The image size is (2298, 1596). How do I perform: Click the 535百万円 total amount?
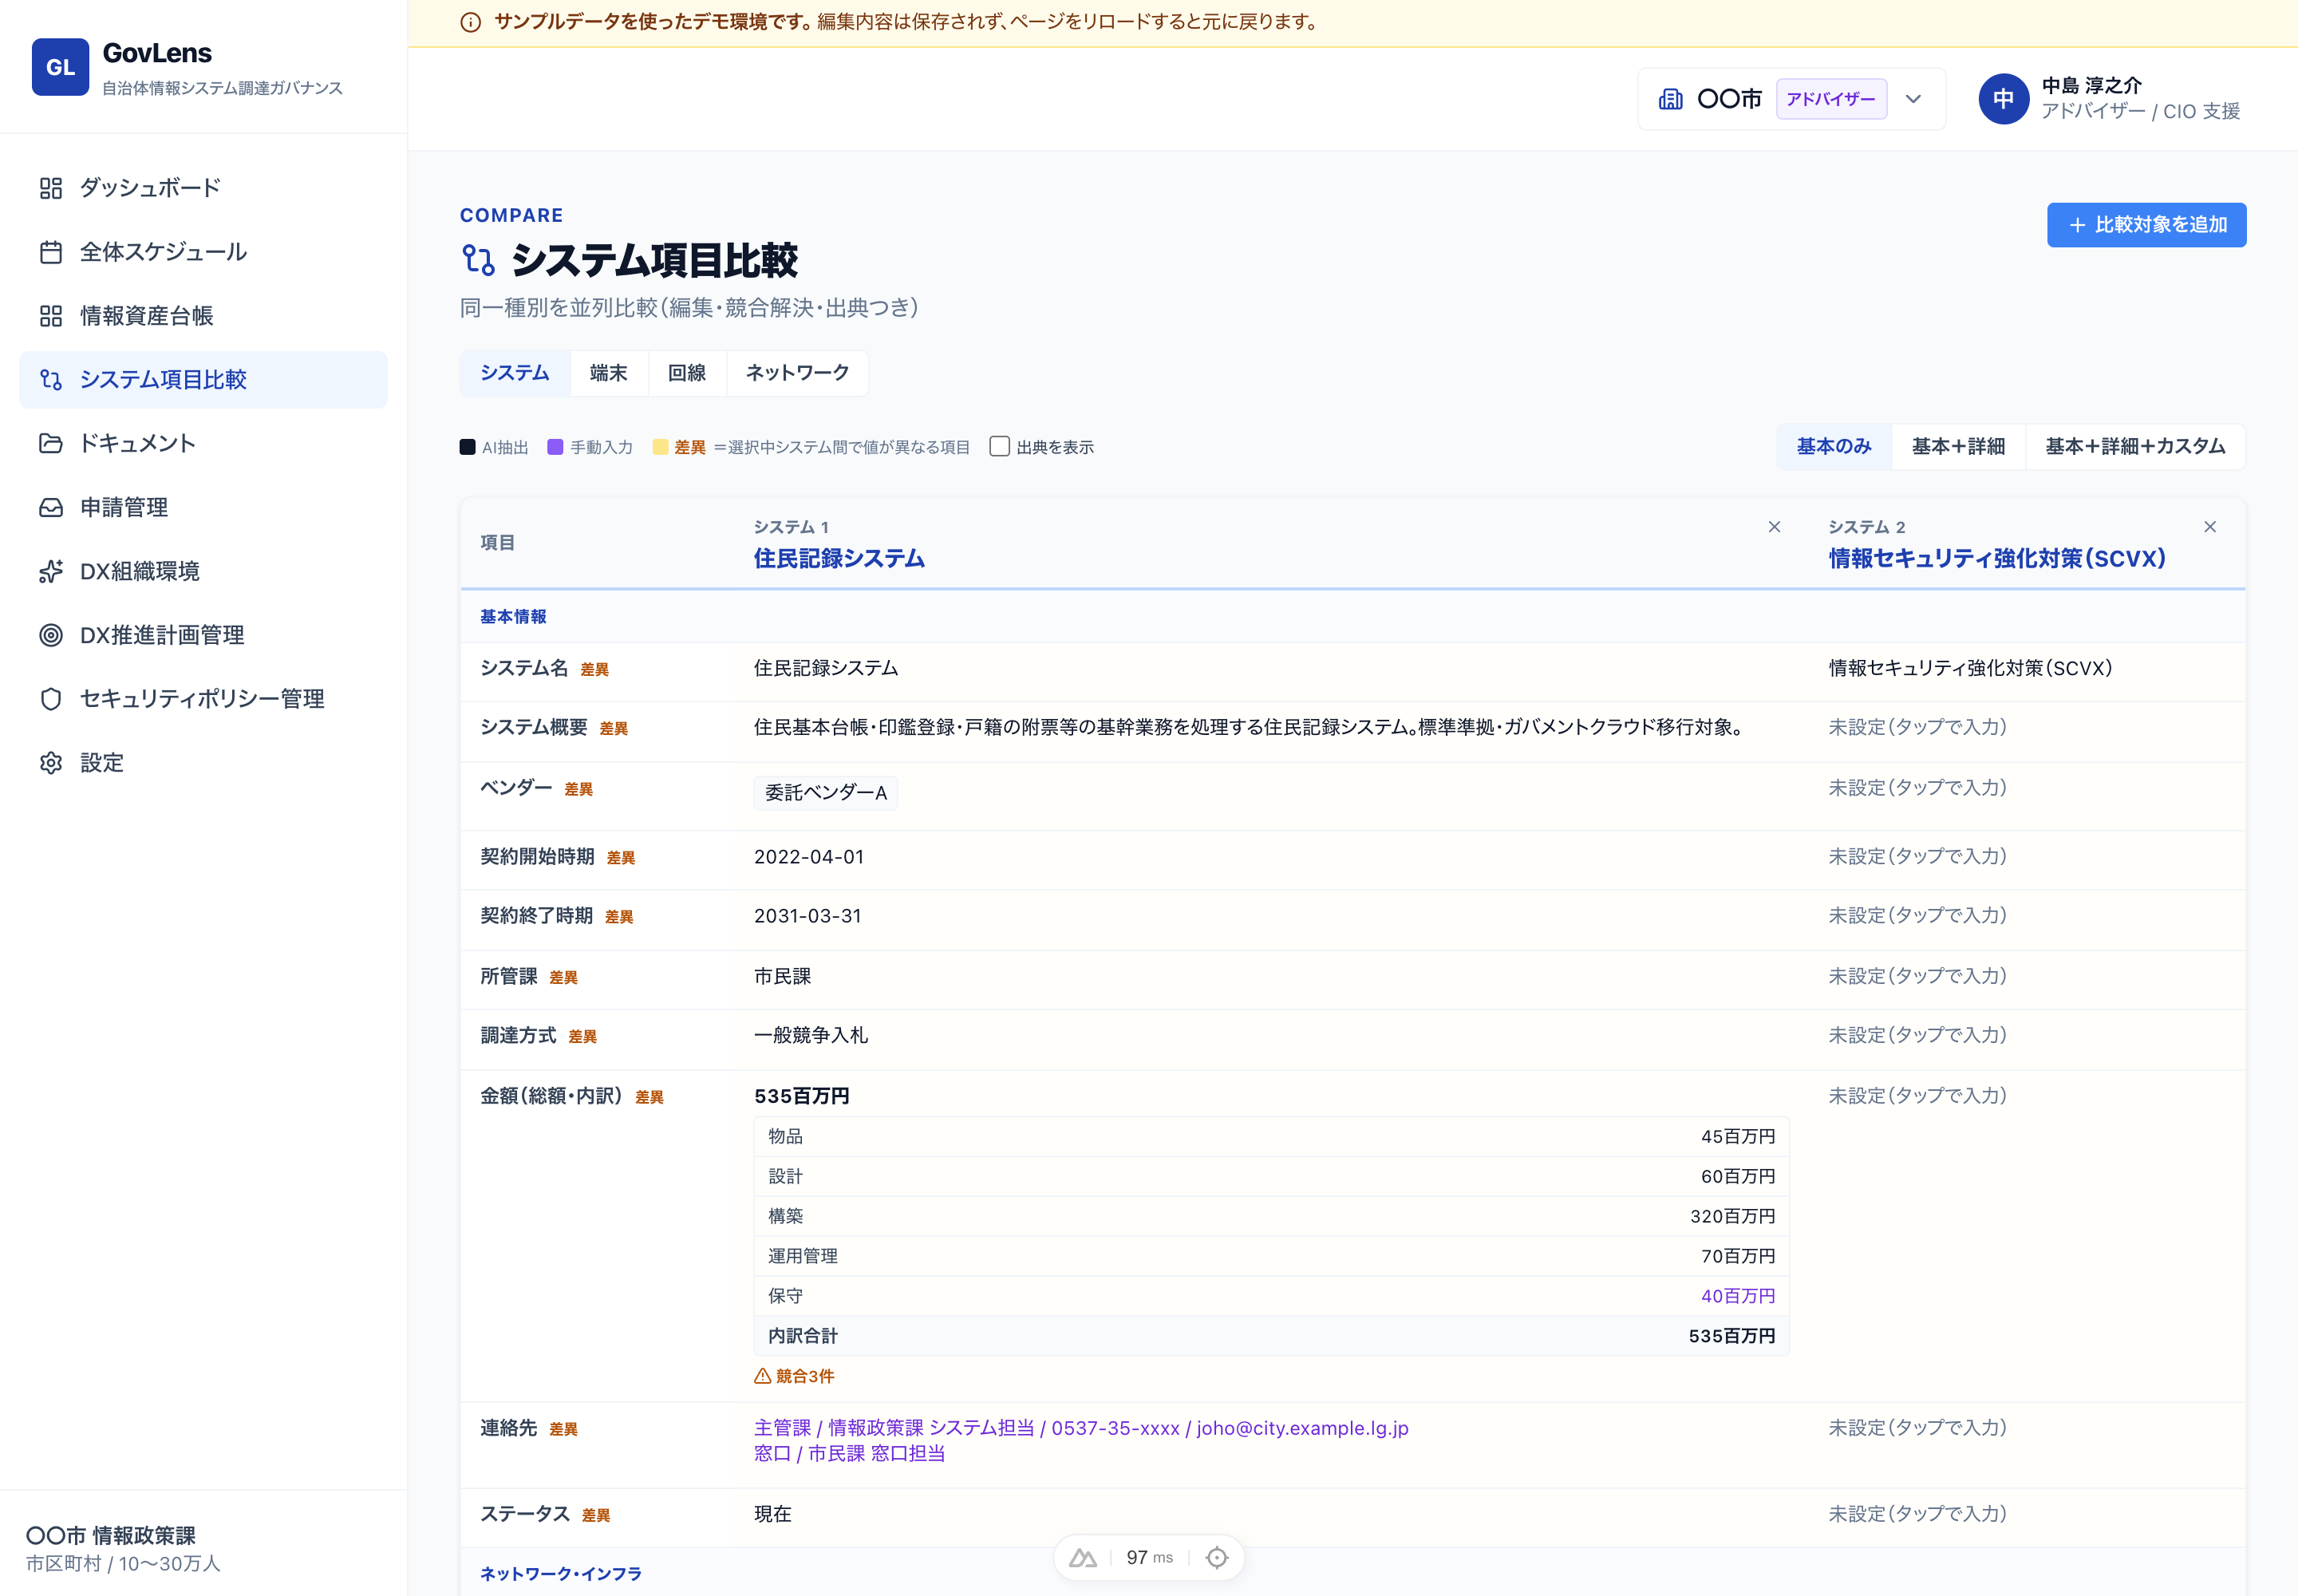click(801, 1096)
